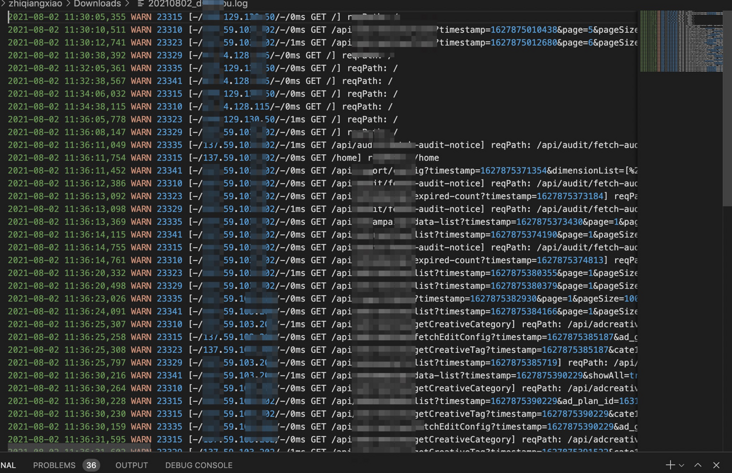Click getCreativeTag on the 11:36:30,230 line
The image size is (732, 473).
[450, 414]
